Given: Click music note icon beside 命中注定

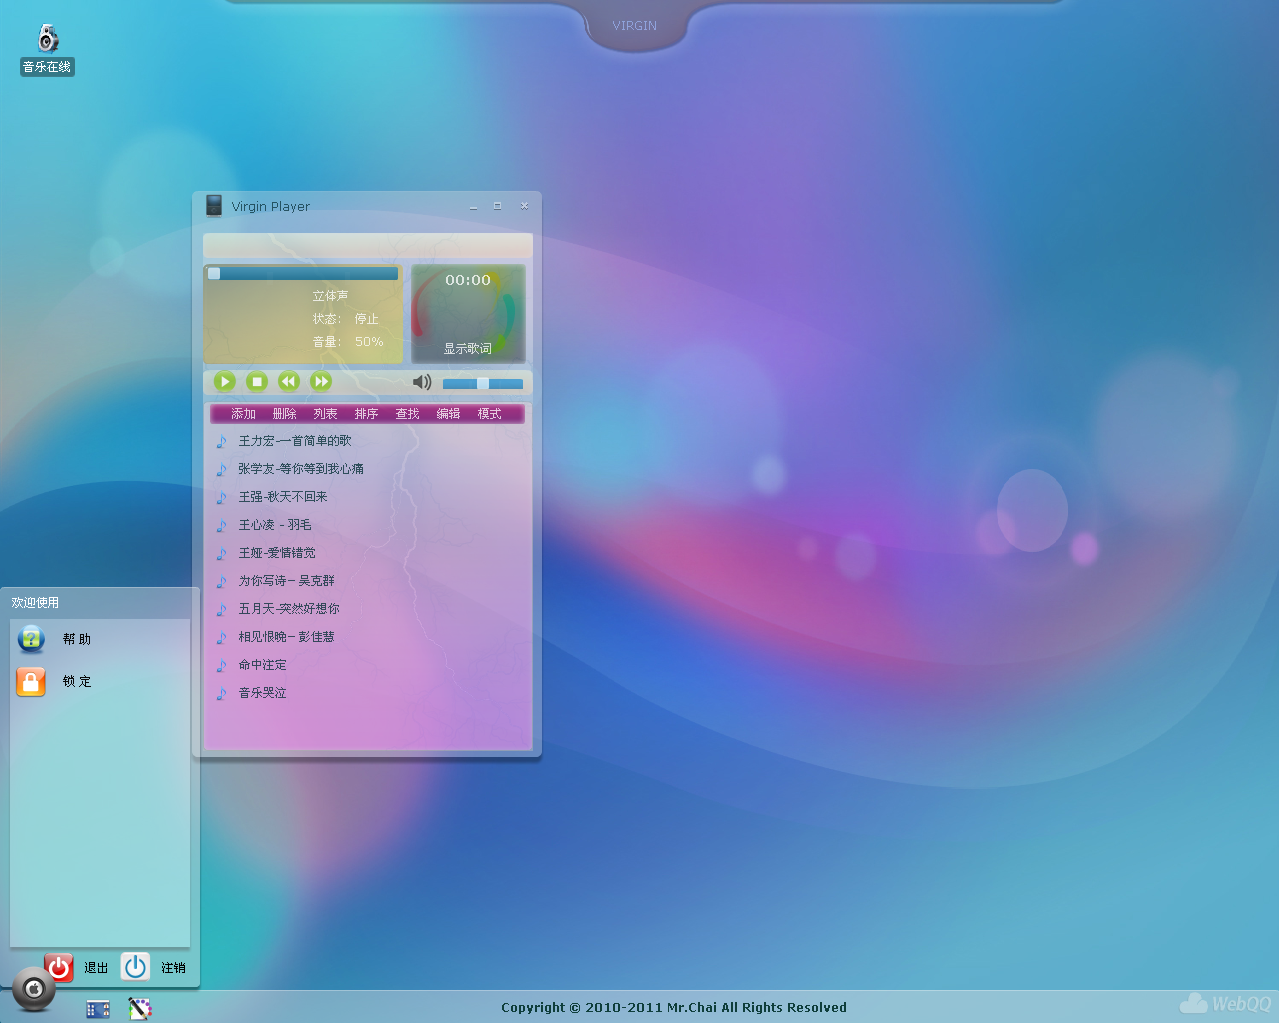Looking at the screenshot, I should [x=222, y=665].
